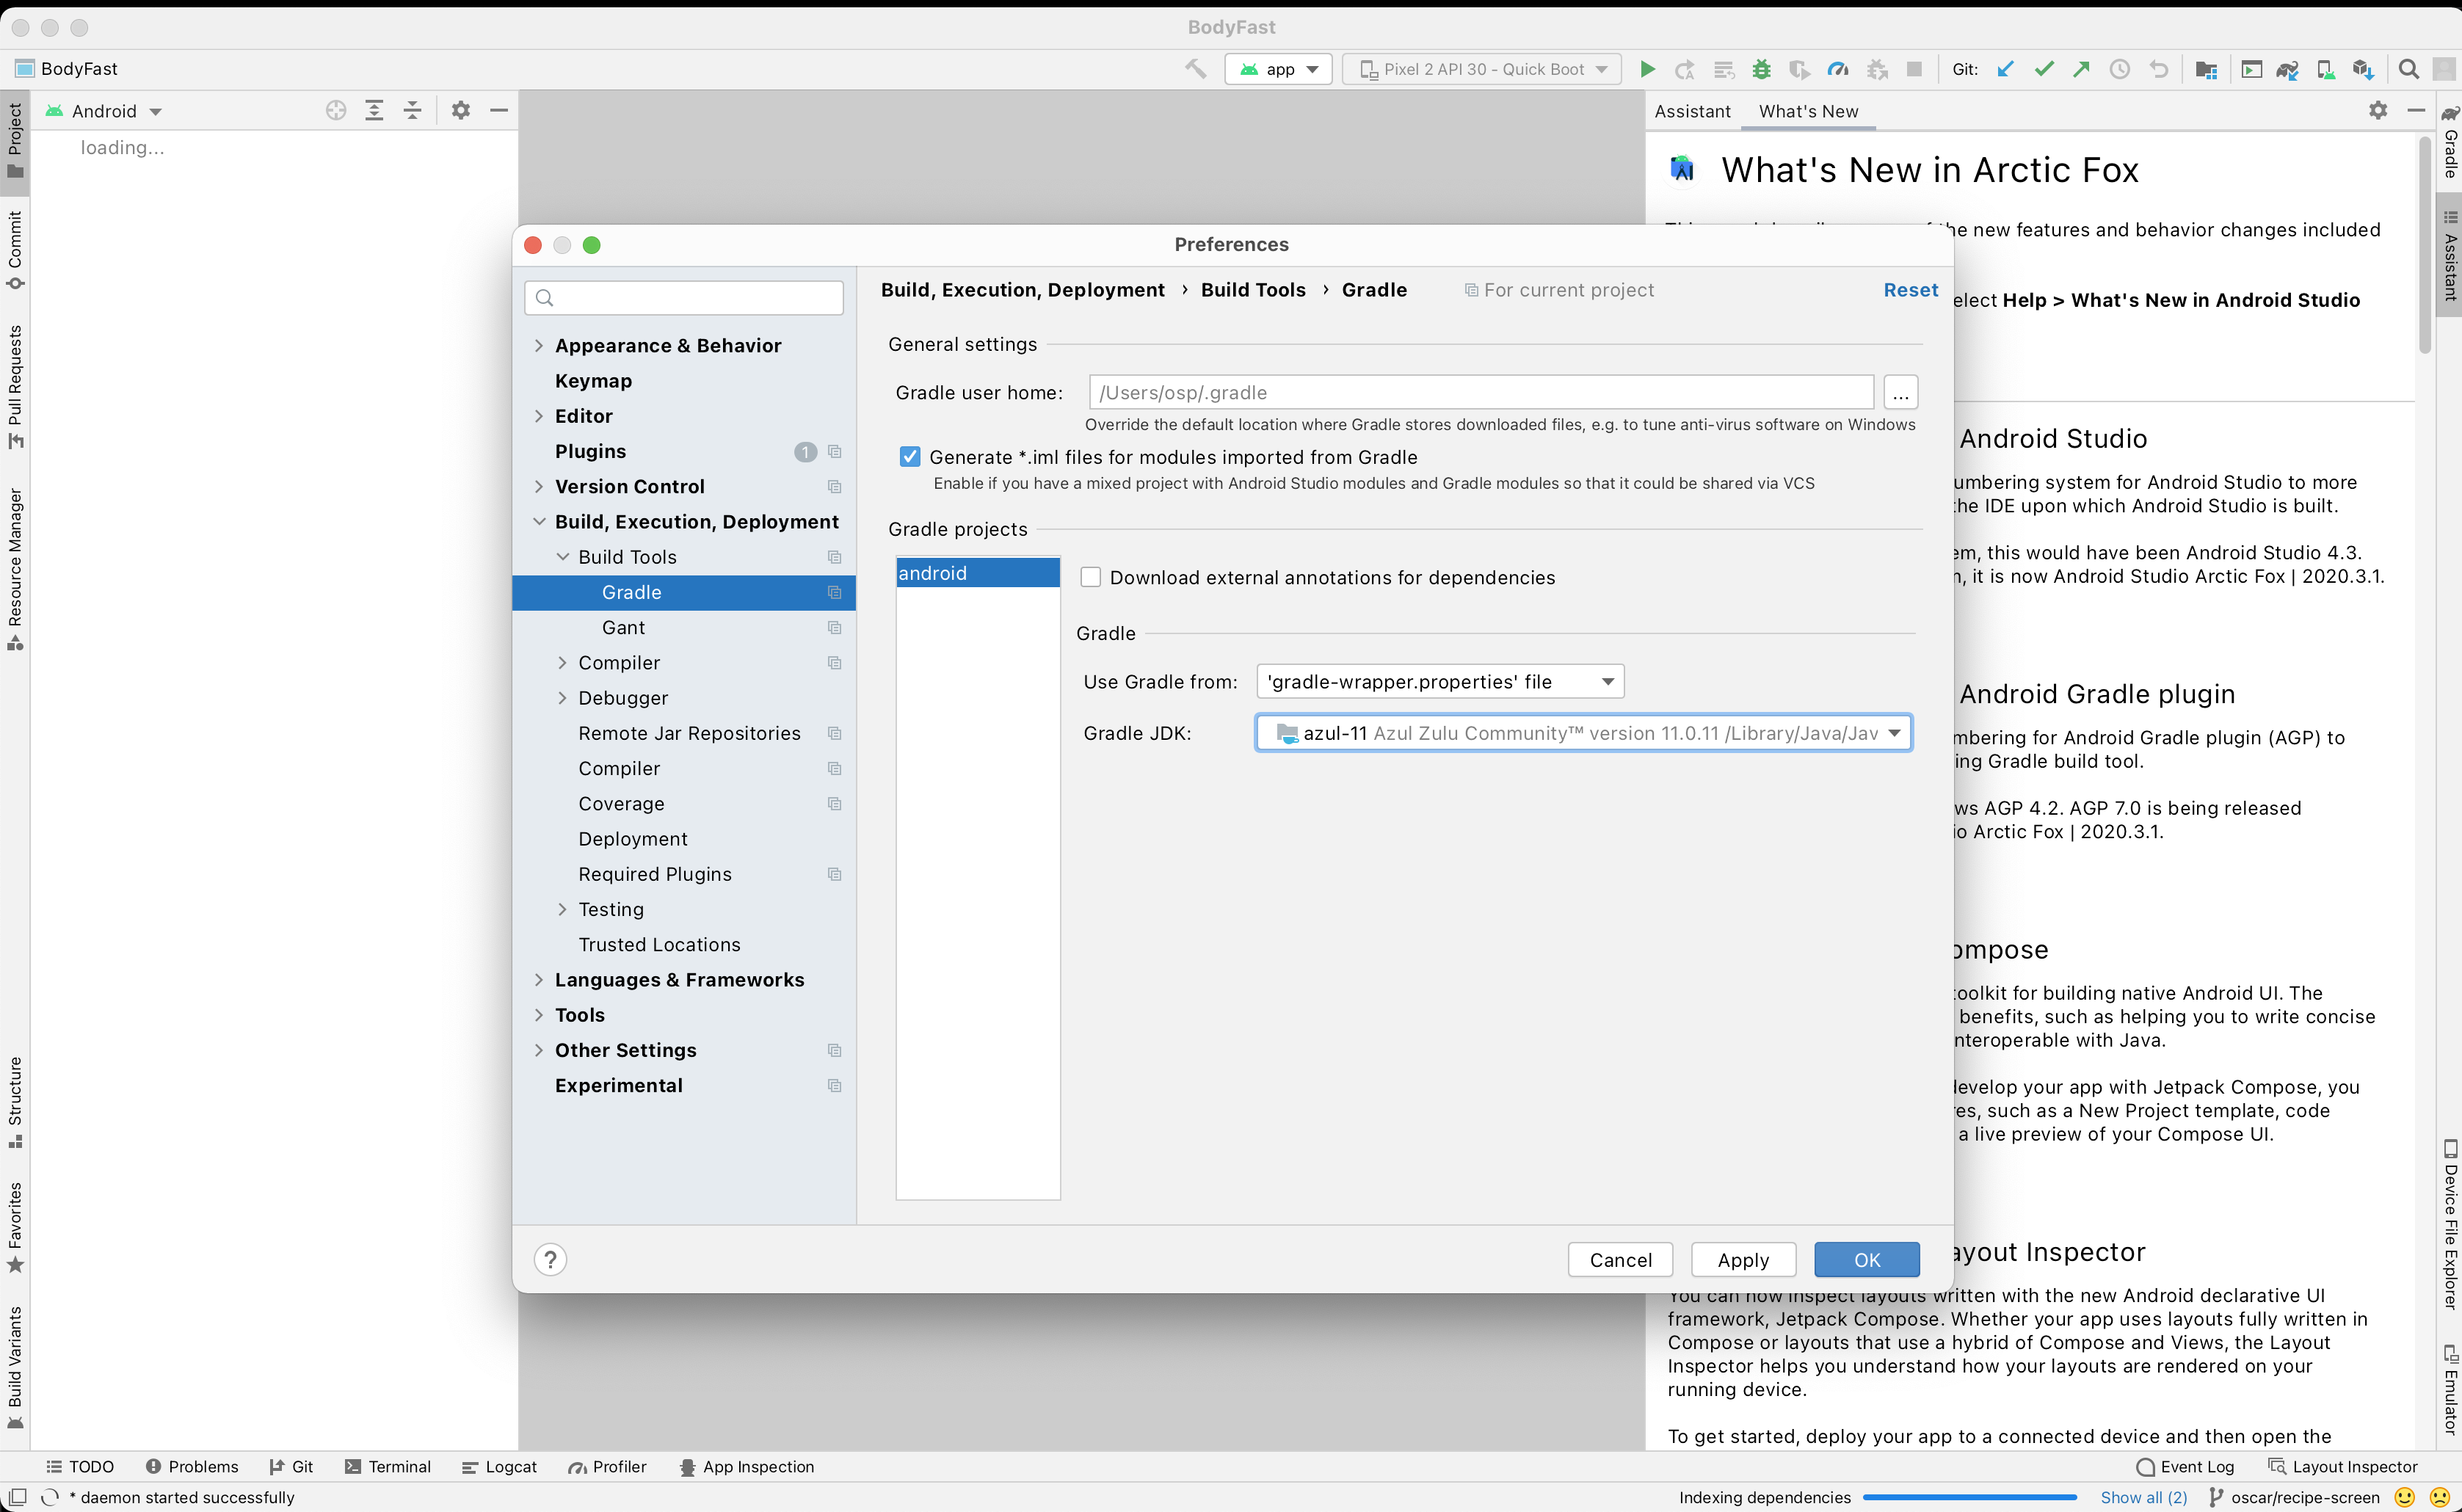Screen dimensions: 2462x1512
Task: Click the Git update project arrow icon
Action: click(x=2005, y=69)
